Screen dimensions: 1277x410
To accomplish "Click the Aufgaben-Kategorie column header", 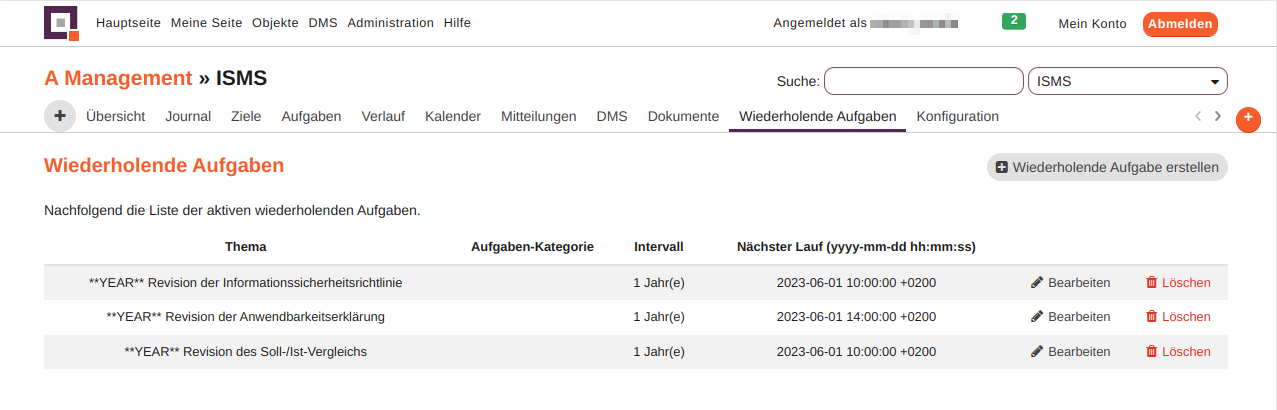I will click(533, 246).
